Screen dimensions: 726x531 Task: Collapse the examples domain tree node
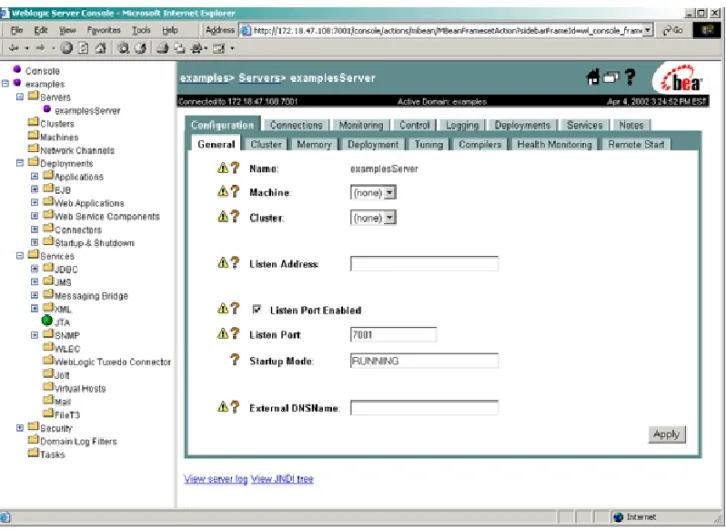(5, 84)
